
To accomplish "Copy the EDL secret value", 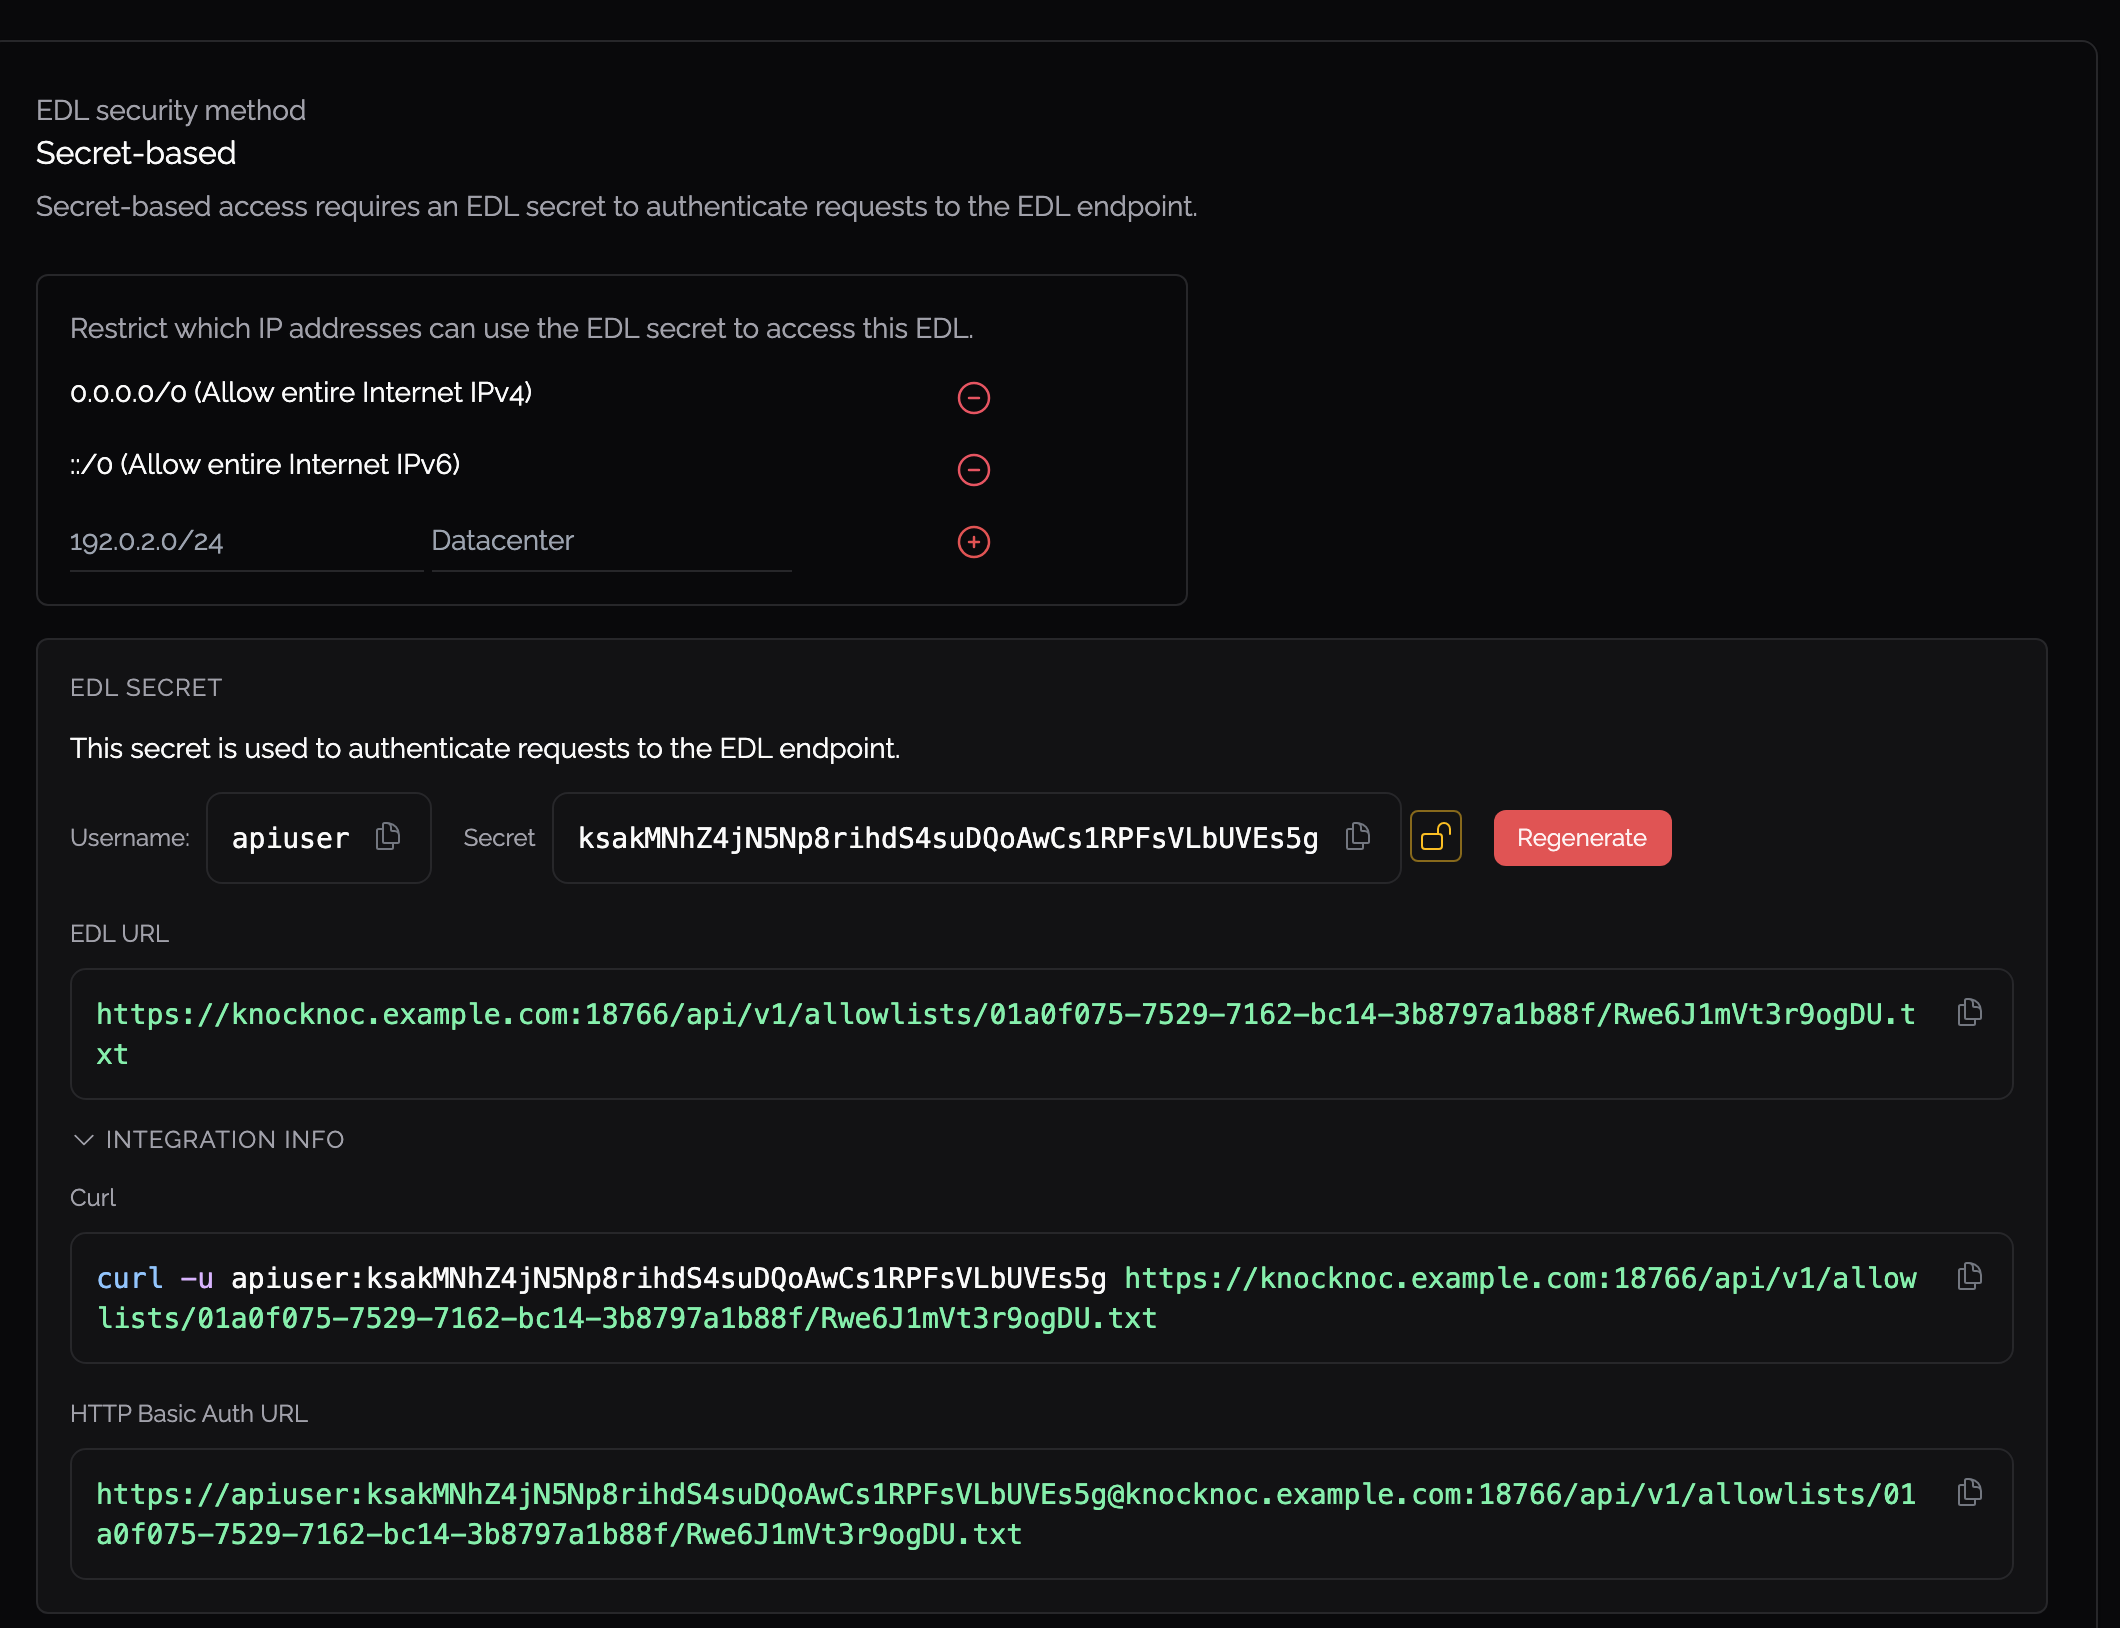I will coord(1357,836).
